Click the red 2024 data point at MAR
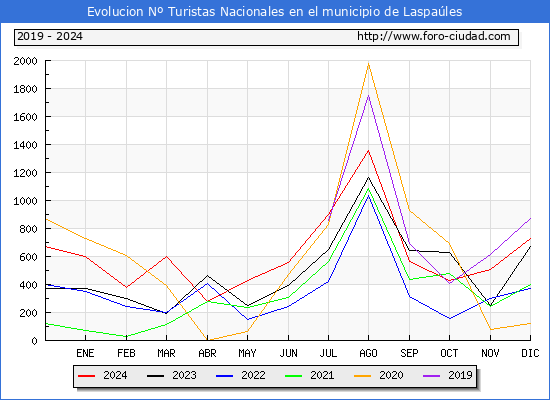550x400 pixels. point(166,256)
